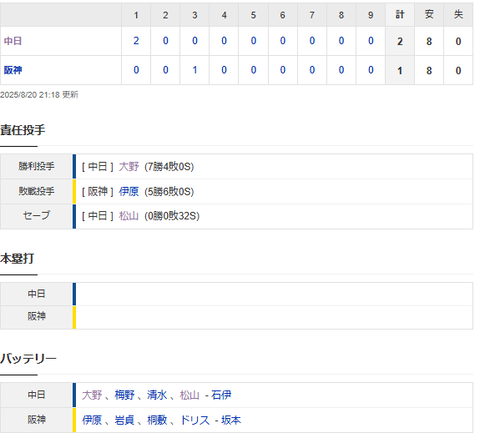
Task: Select 桐敷 in 阪神 battery list
Action: pos(157,420)
